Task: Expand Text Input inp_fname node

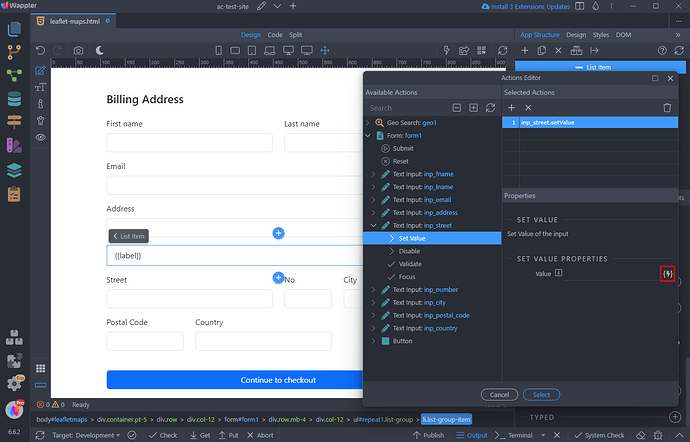Action: [373, 174]
